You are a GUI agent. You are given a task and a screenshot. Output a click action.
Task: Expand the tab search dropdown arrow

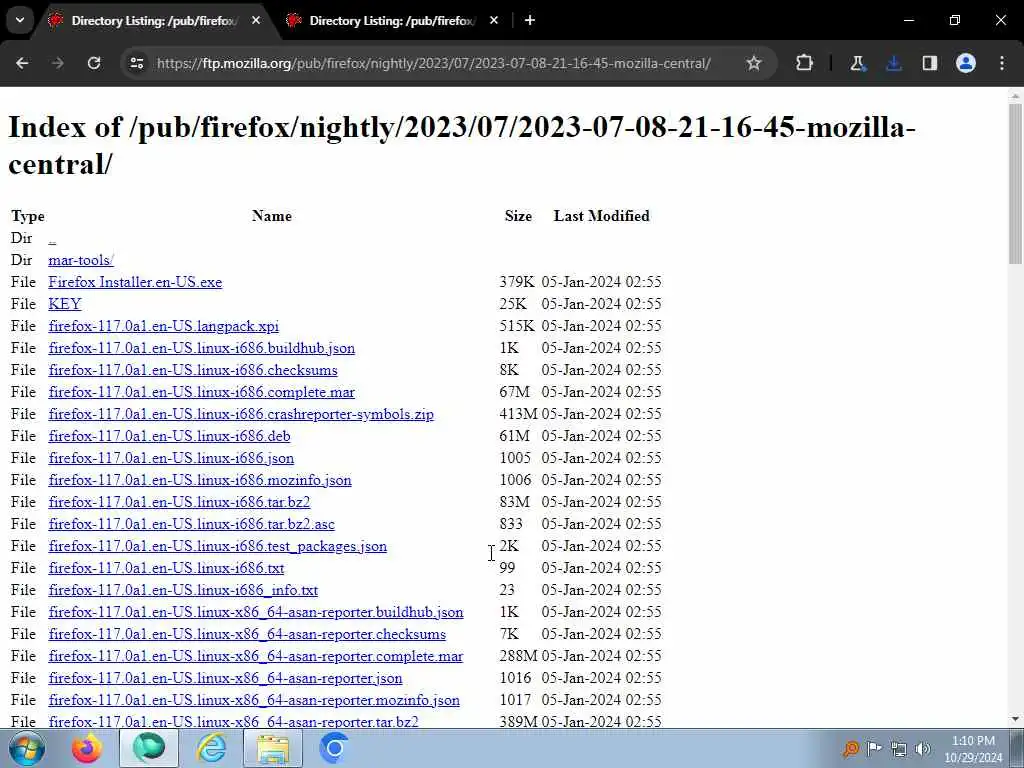(20, 20)
